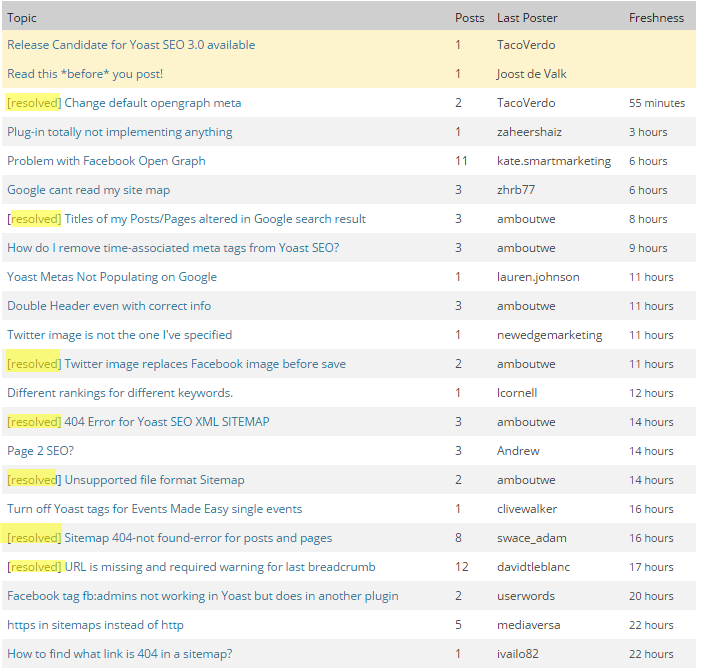The height and width of the screenshot is (670, 713).
Task: Click last poster 'davidtleblanc'
Action: tap(533, 567)
